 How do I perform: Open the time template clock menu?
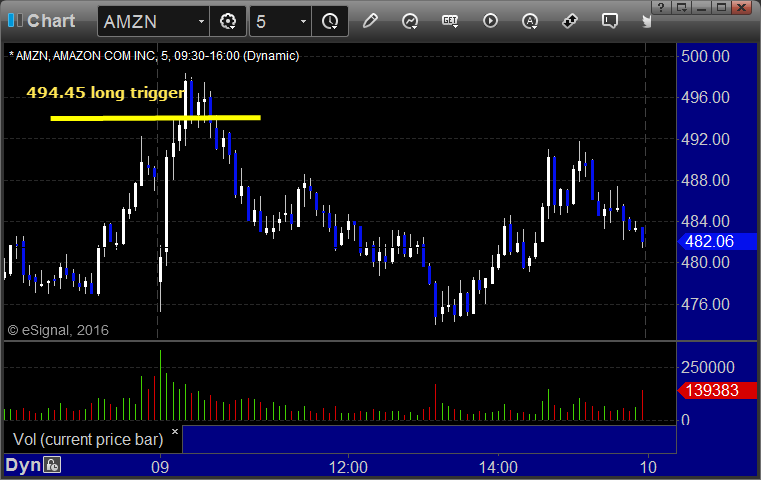click(330, 21)
